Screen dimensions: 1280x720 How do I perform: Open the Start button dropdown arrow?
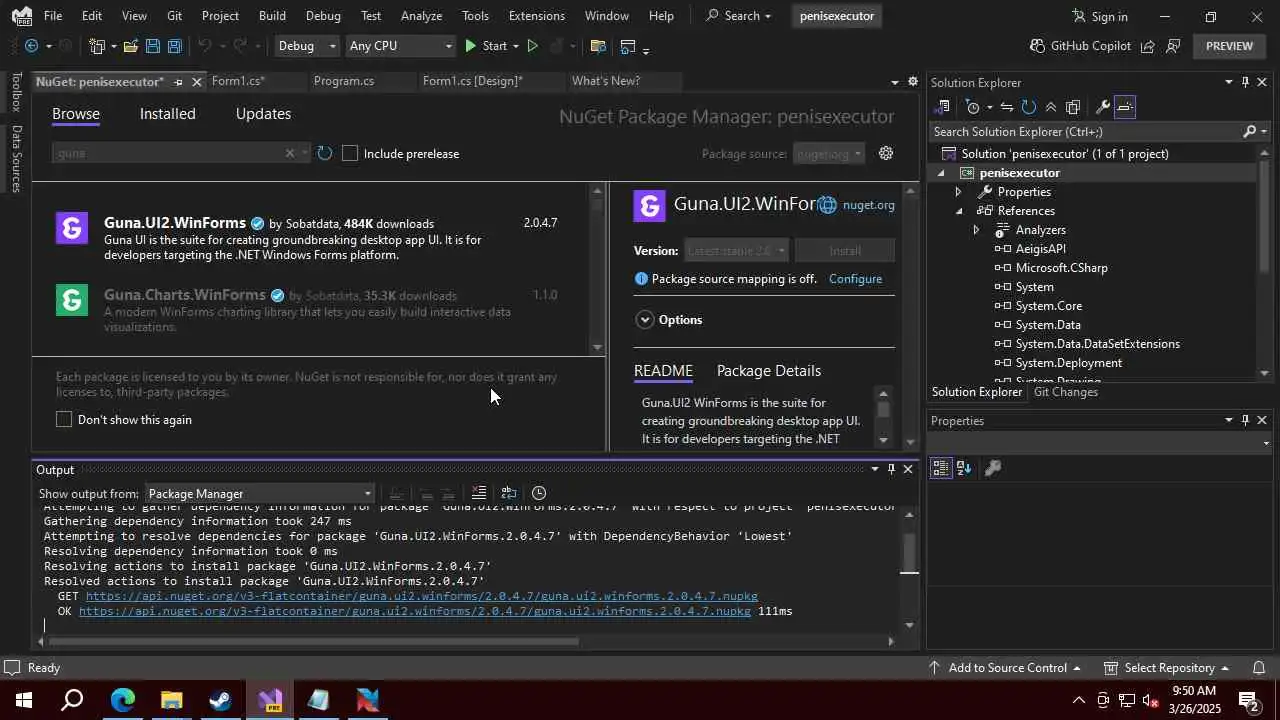(515, 46)
